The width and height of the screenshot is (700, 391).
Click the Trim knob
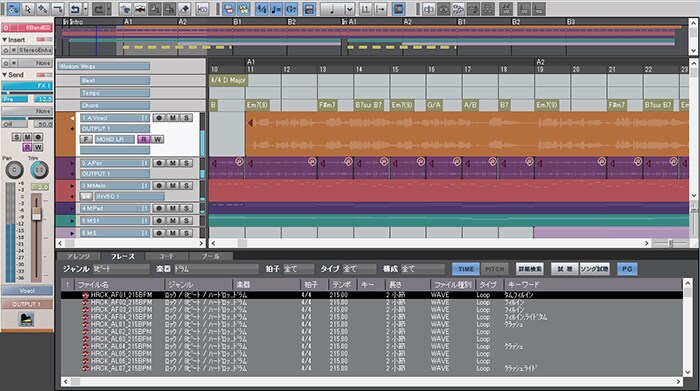[39, 170]
